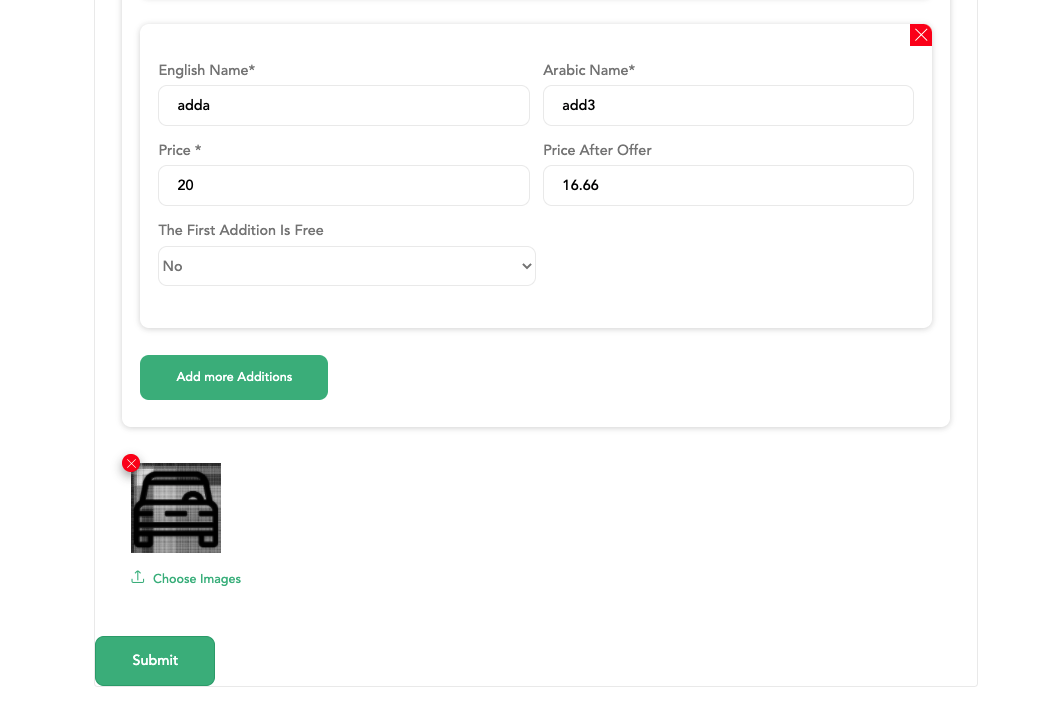Image resolution: width=1041 pixels, height=712 pixels.
Task: Open the car image thumbnail
Action: click(176, 508)
